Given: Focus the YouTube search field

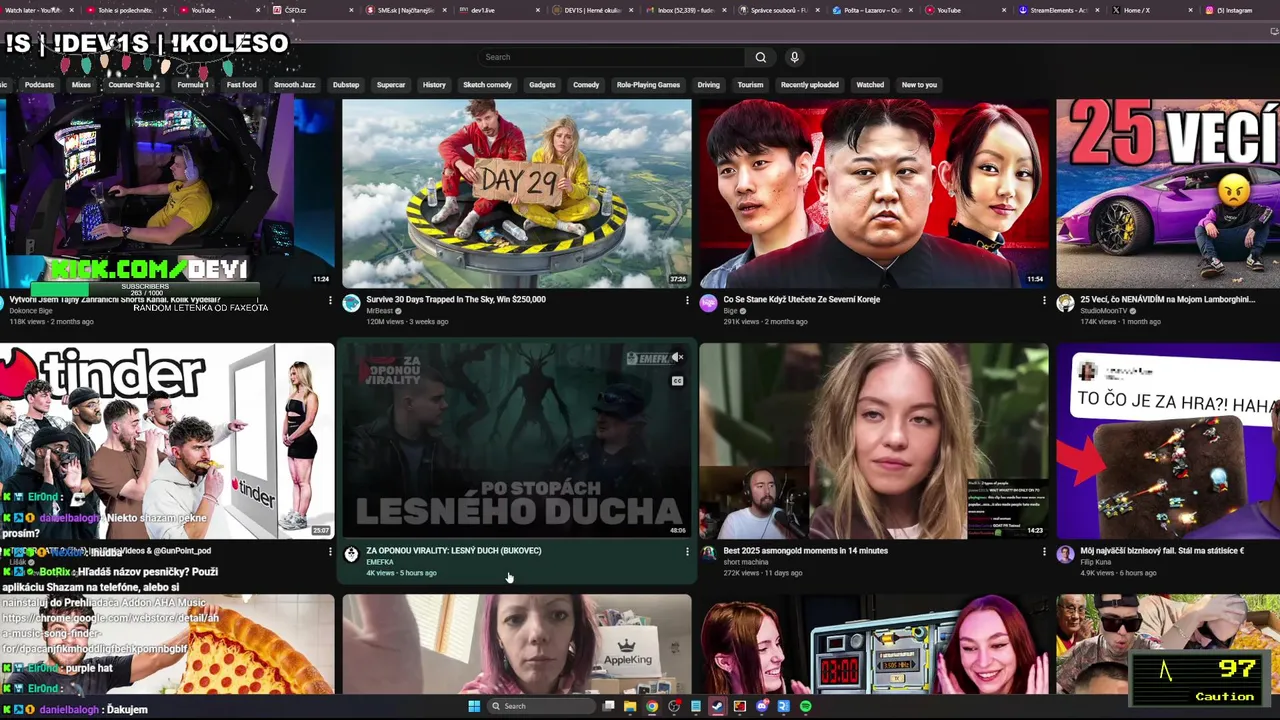Looking at the screenshot, I should [x=610, y=57].
